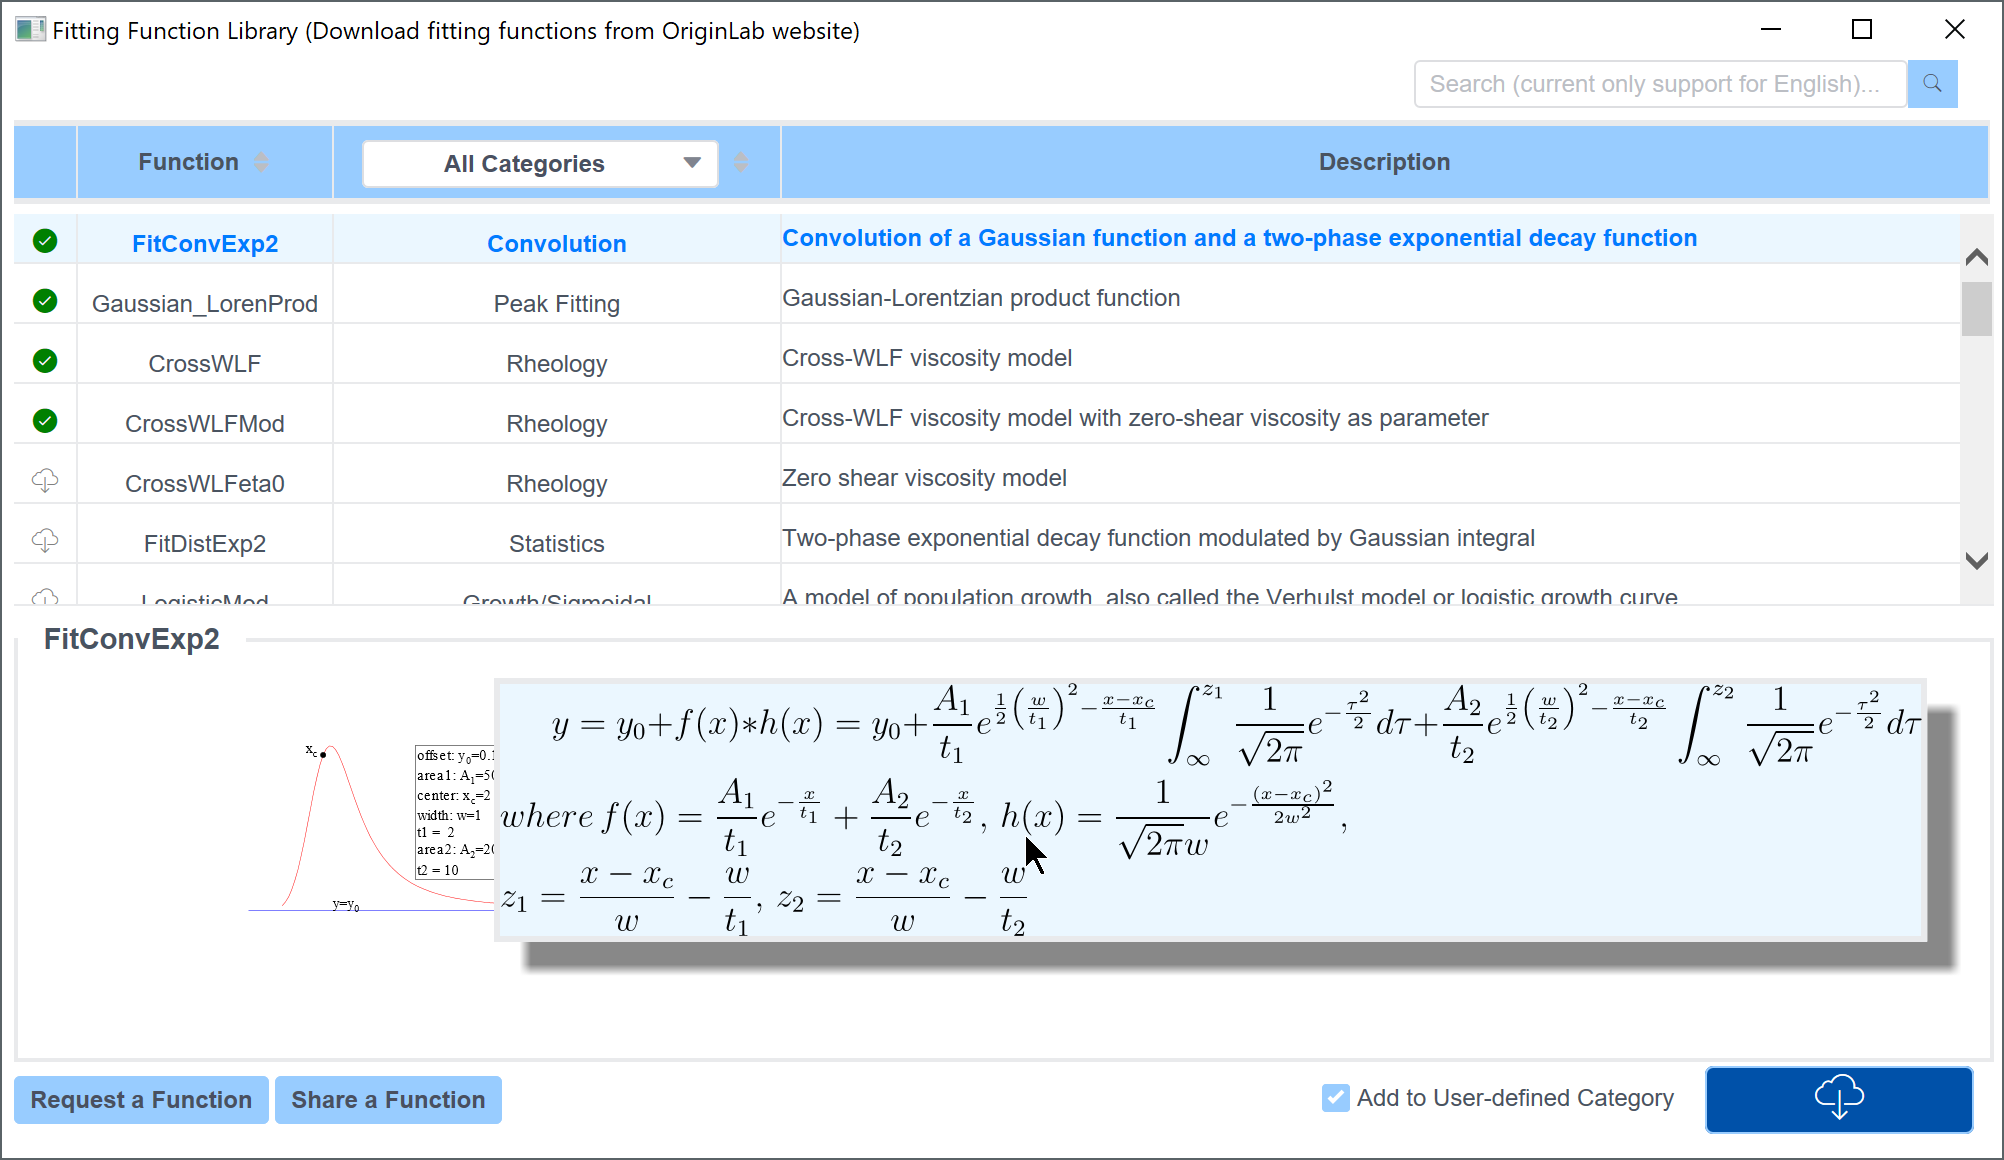This screenshot has width=2004, height=1160.
Task: Click the cloud download button
Action: tap(1838, 1098)
